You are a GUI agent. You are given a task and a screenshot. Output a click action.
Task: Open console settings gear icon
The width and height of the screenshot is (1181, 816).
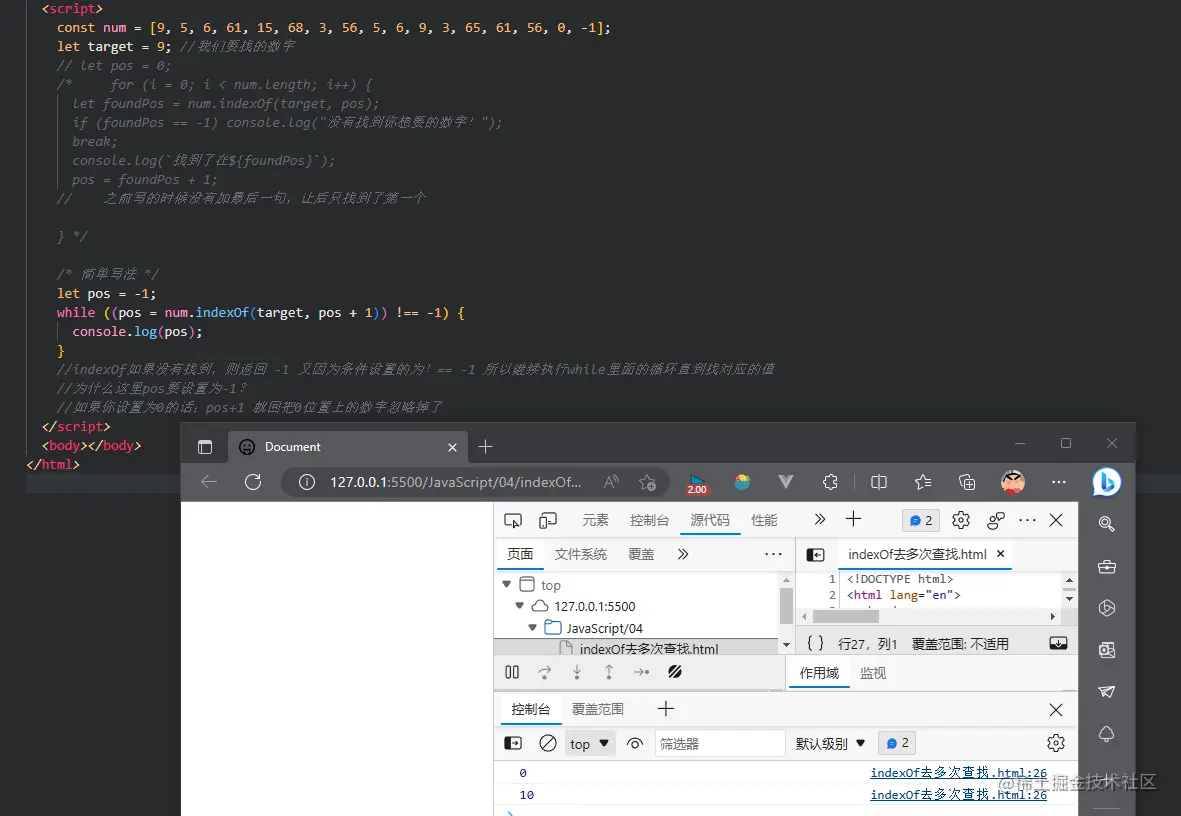tap(1056, 744)
